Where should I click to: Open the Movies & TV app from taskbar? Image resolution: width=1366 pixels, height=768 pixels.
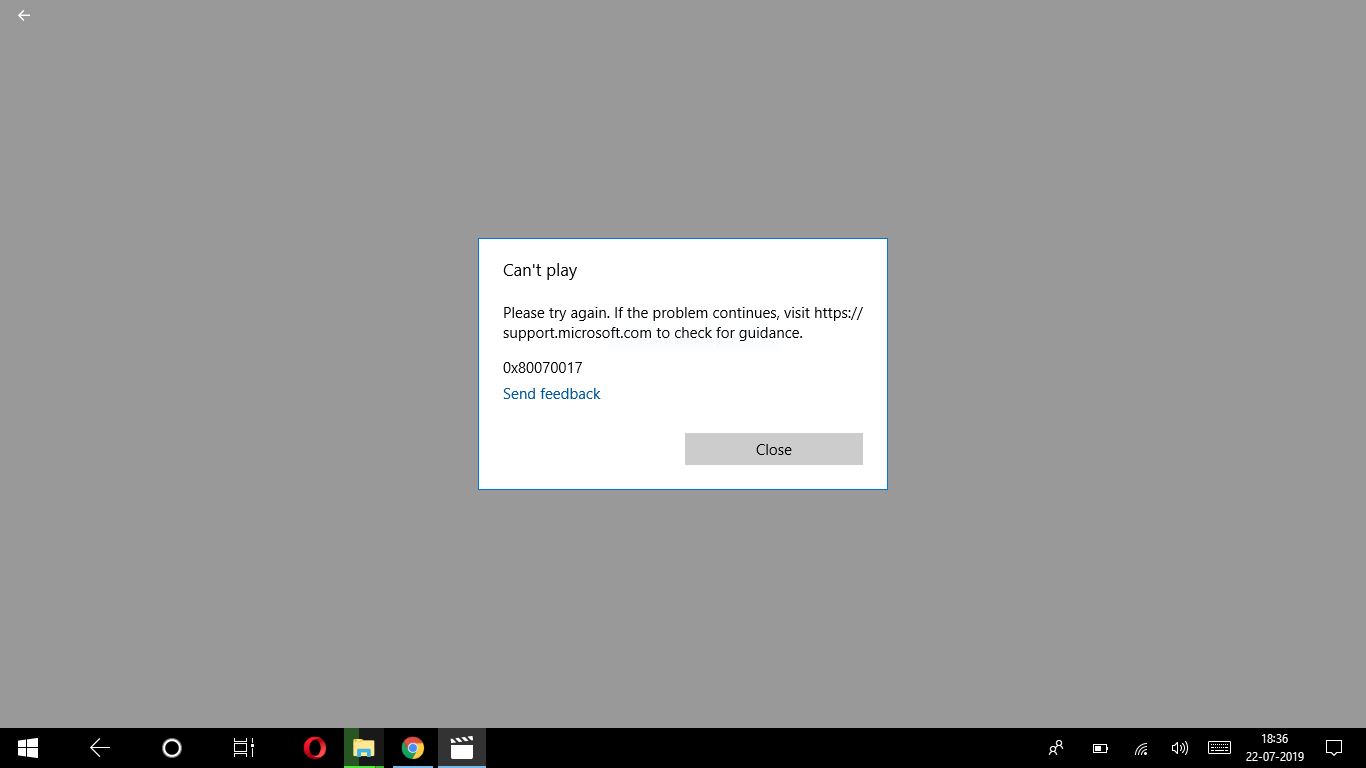pos(461,747)
